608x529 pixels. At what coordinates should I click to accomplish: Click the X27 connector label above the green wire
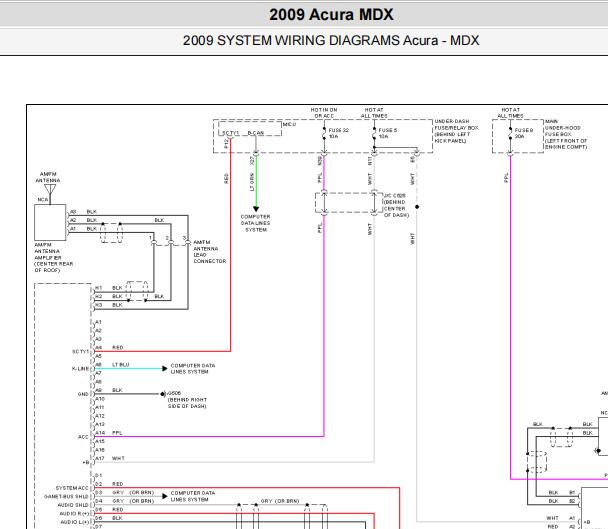(x=252, y=160)
